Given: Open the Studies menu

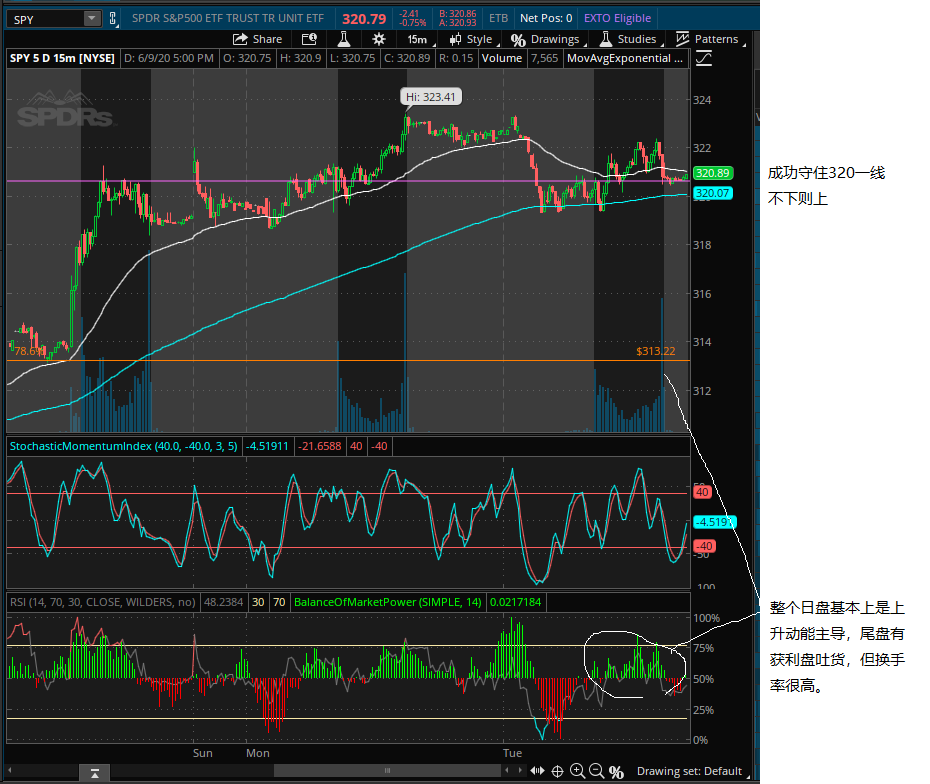Looking at the screenshot, I should pos(630,39).
